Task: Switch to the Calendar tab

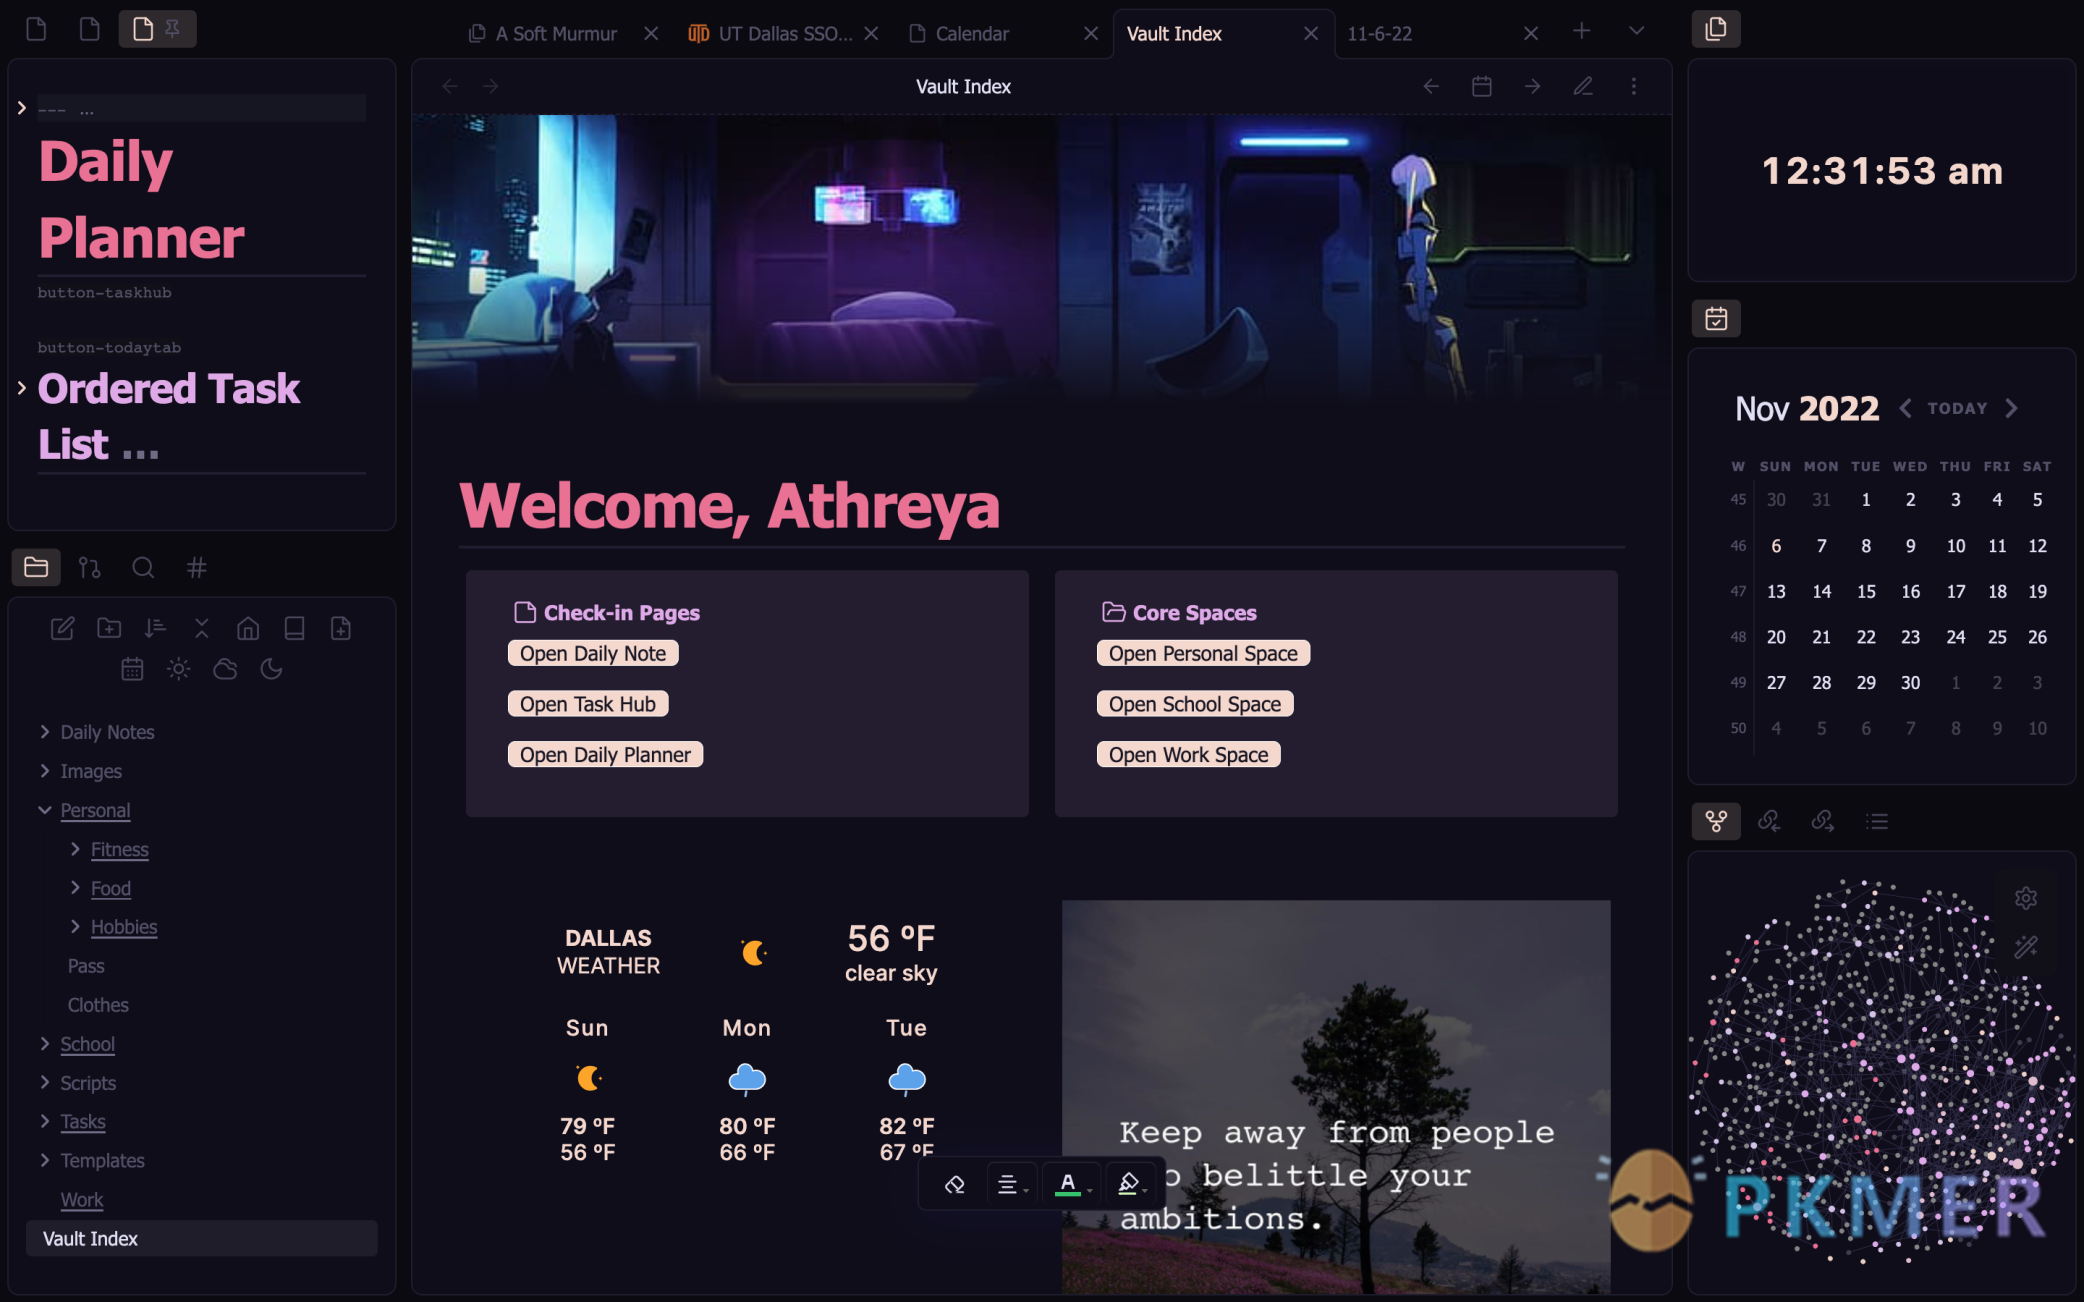Action: pyautogui.click(x=972, y=32)
